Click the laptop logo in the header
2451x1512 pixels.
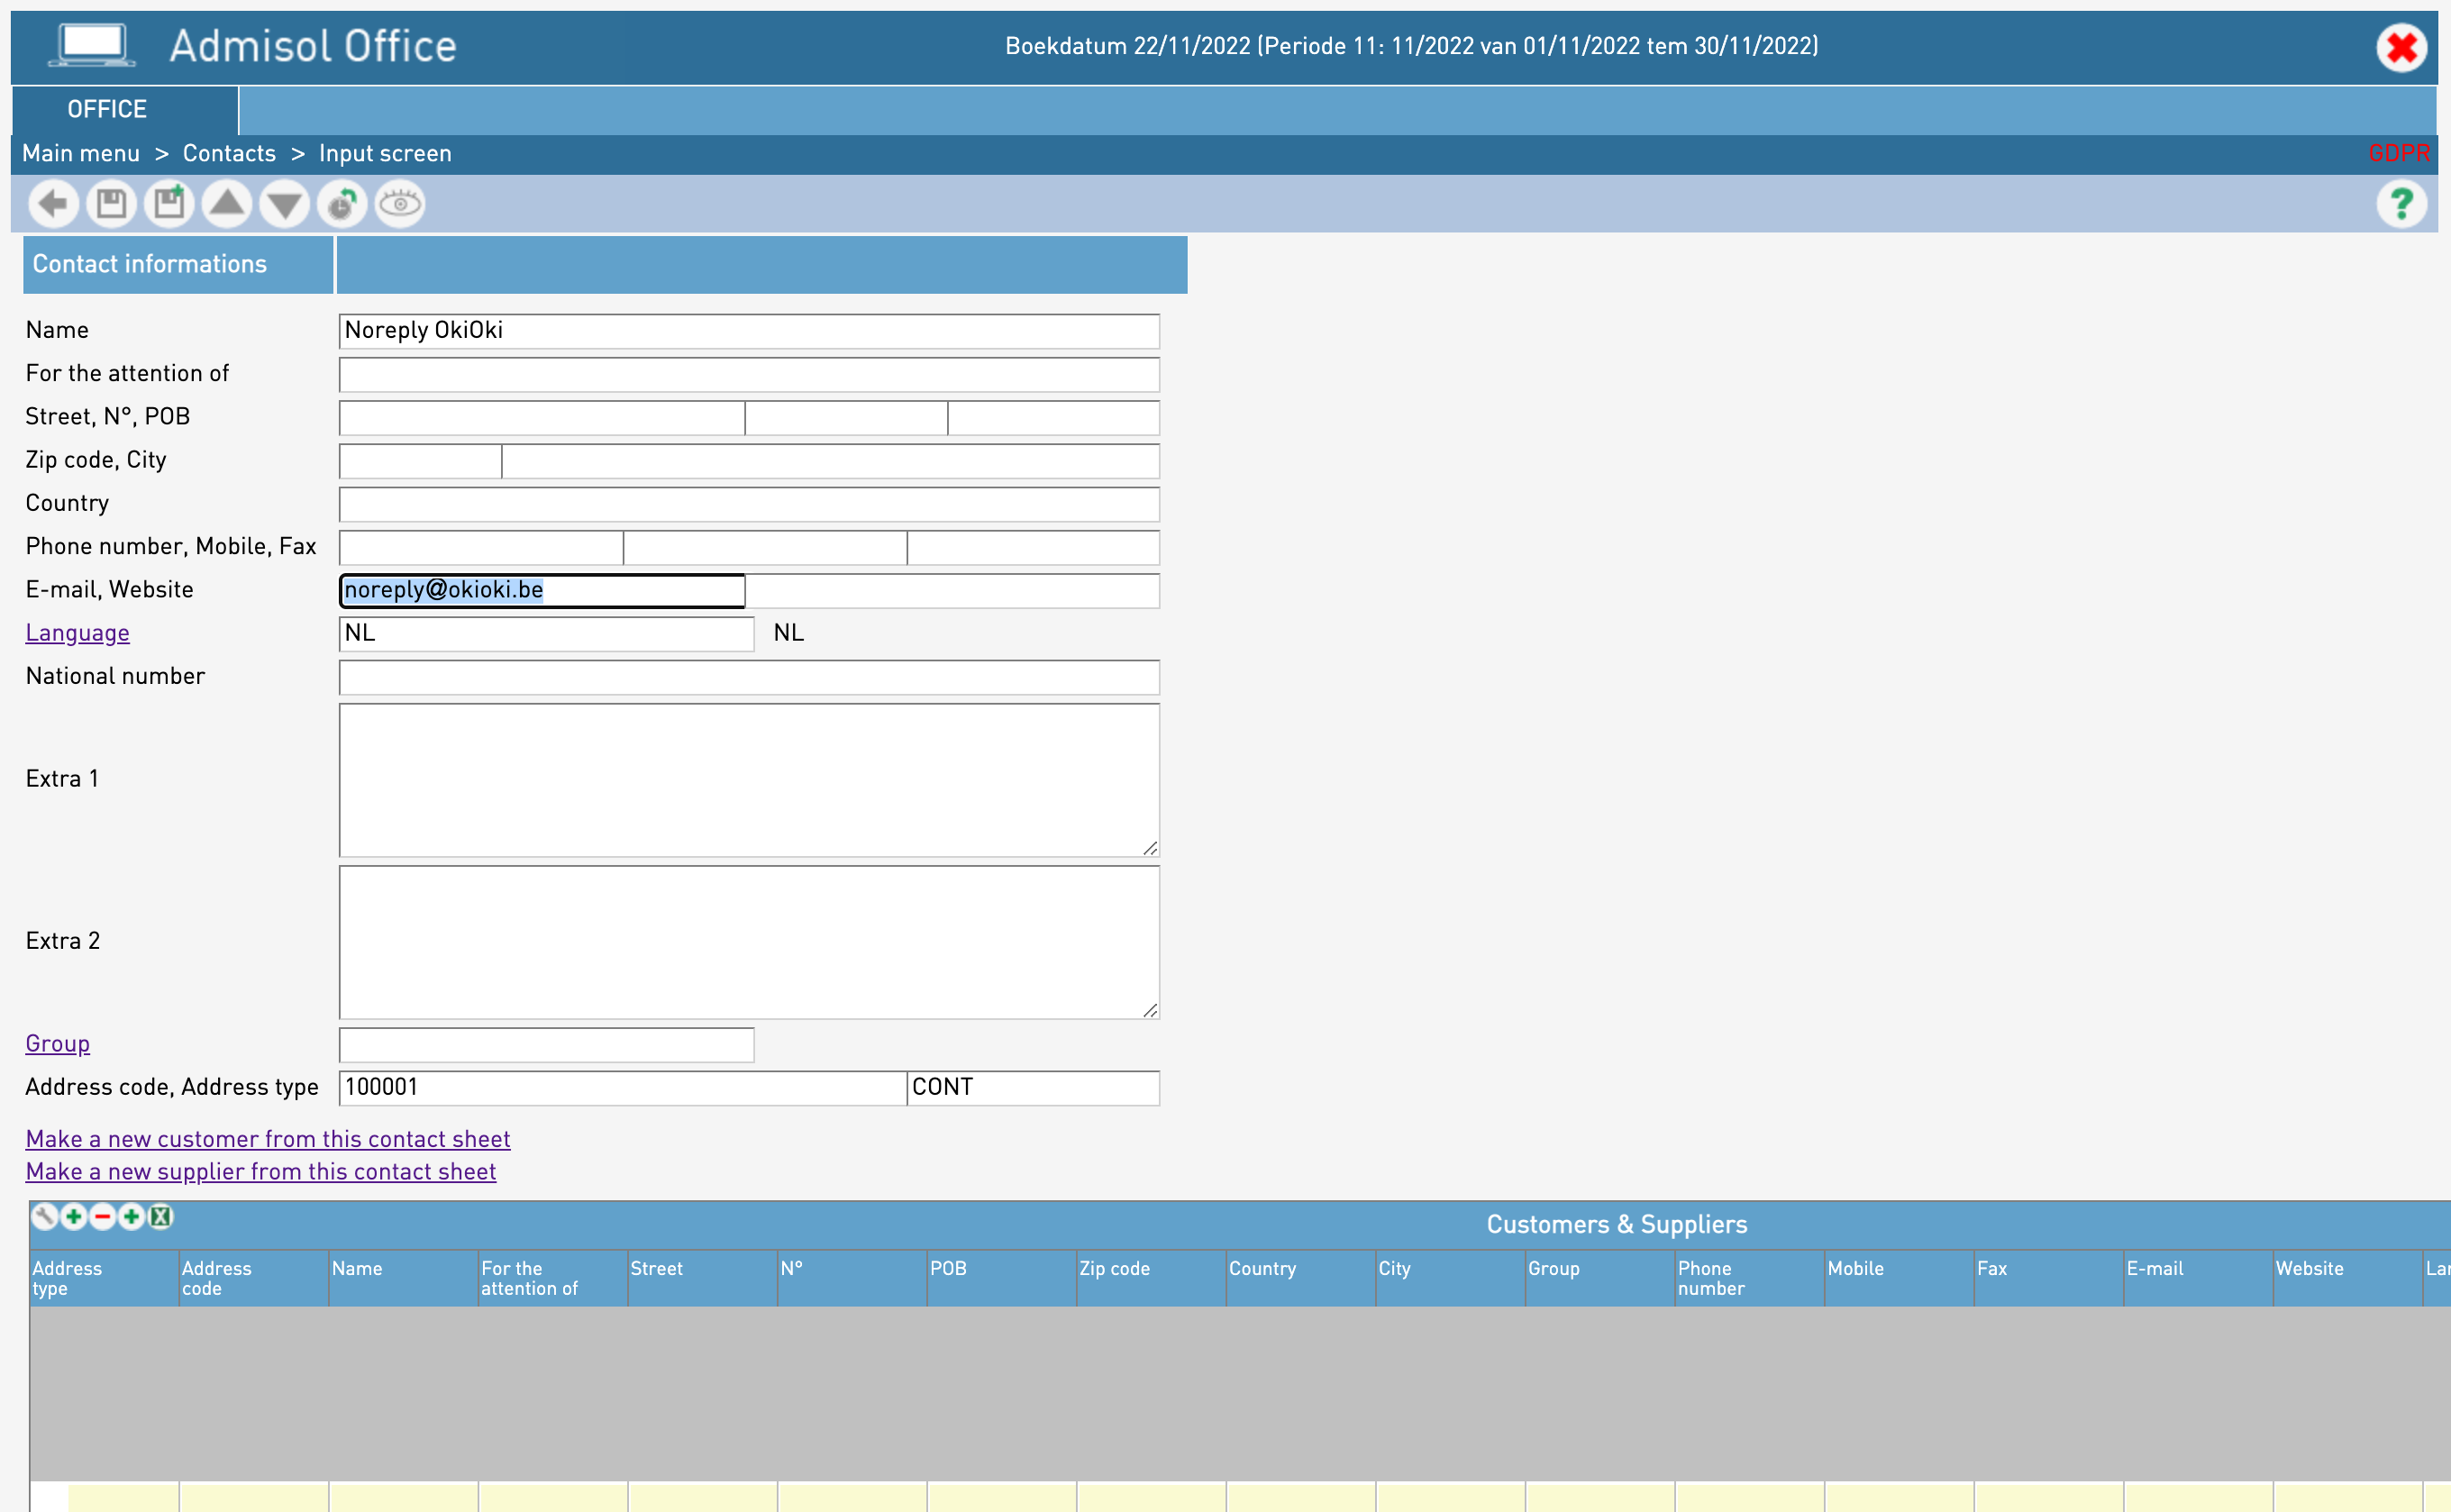pyautogui.click(x=92, y=46)
